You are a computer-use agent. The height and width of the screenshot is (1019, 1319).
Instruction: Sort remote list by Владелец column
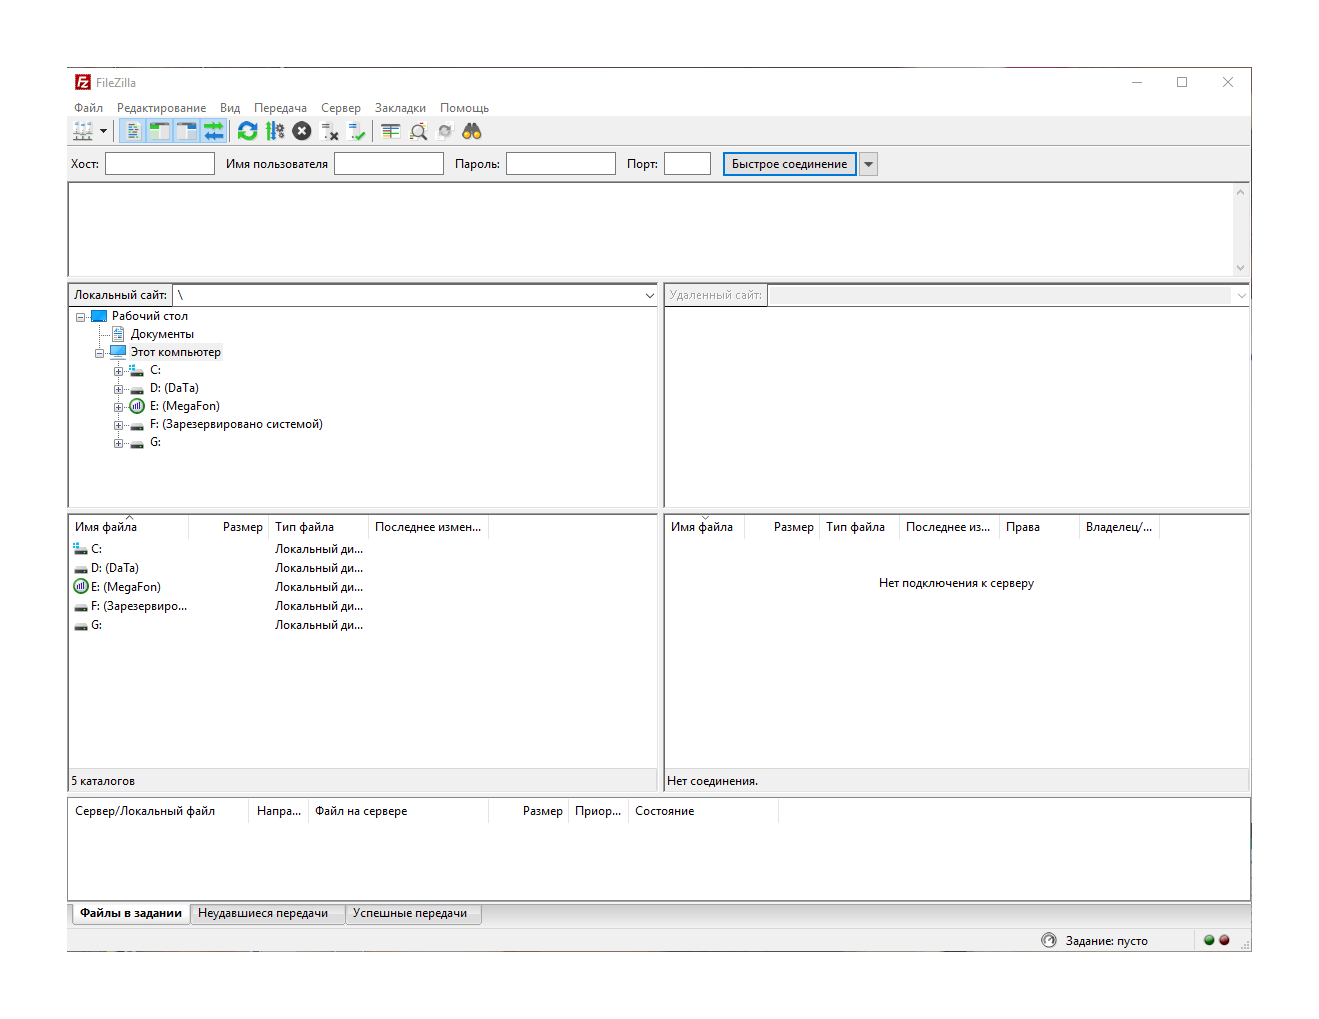tap(1119, 527)
